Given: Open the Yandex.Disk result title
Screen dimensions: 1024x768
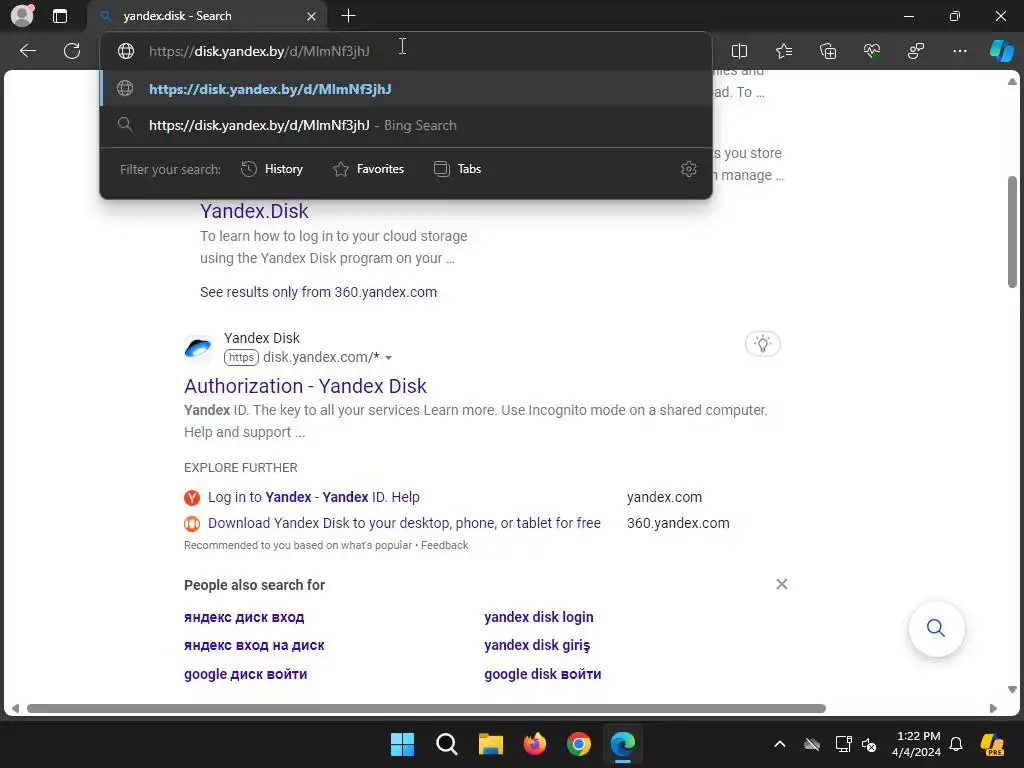Looking at the screenshot, I should click(254, 211).
